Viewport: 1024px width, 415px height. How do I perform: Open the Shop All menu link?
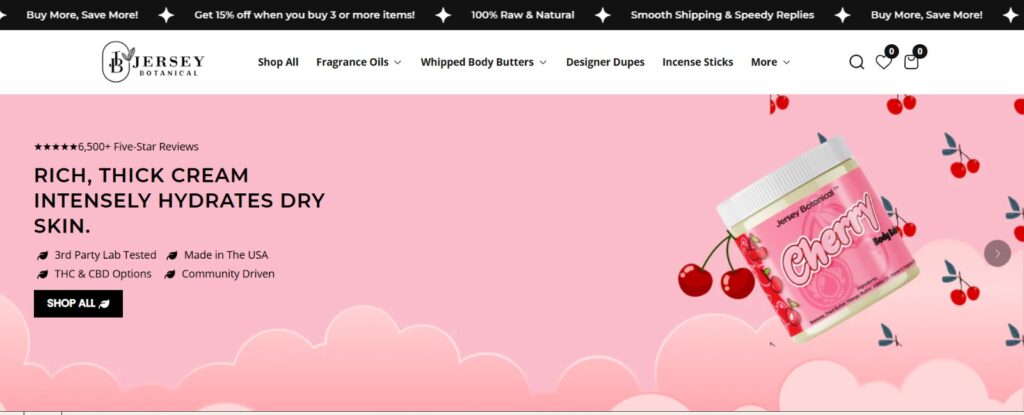tap(278, 62)
